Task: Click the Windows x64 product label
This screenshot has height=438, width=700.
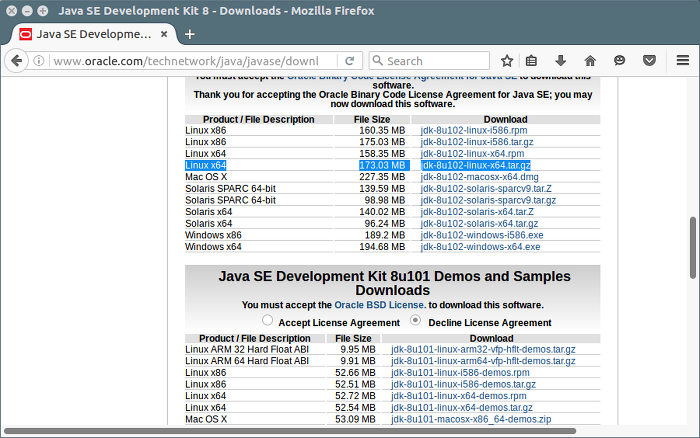Action: pyautogui.click(x=213, y=246)
